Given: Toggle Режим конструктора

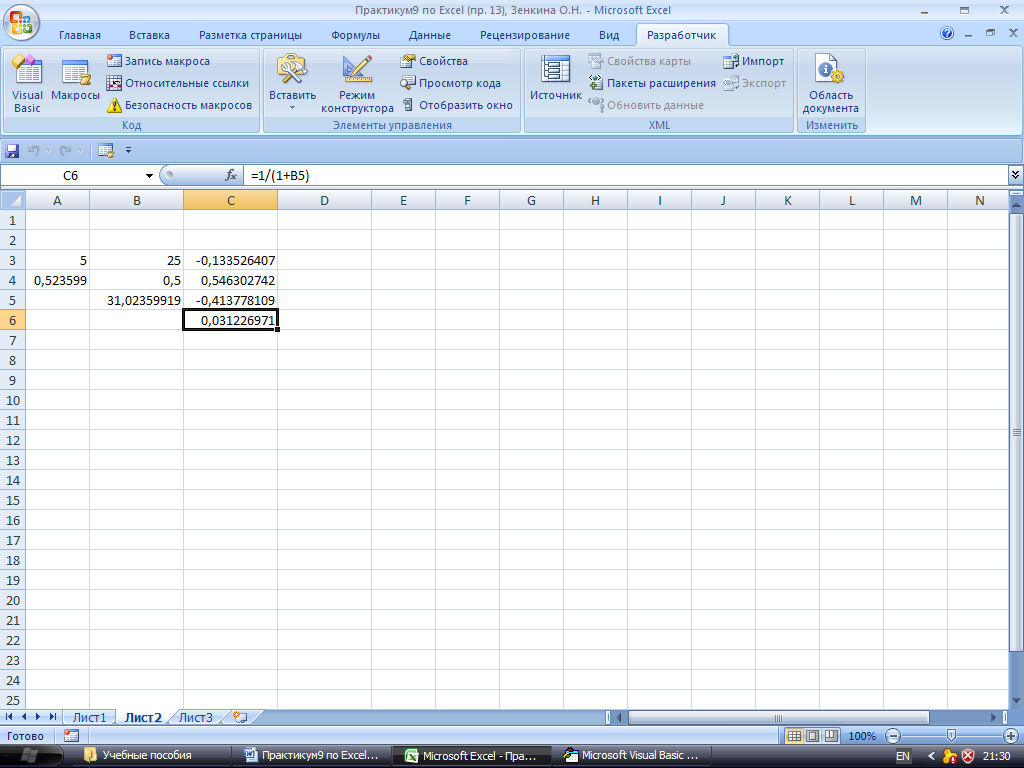Looking at the screenshot, I should [x=357, y=85].
